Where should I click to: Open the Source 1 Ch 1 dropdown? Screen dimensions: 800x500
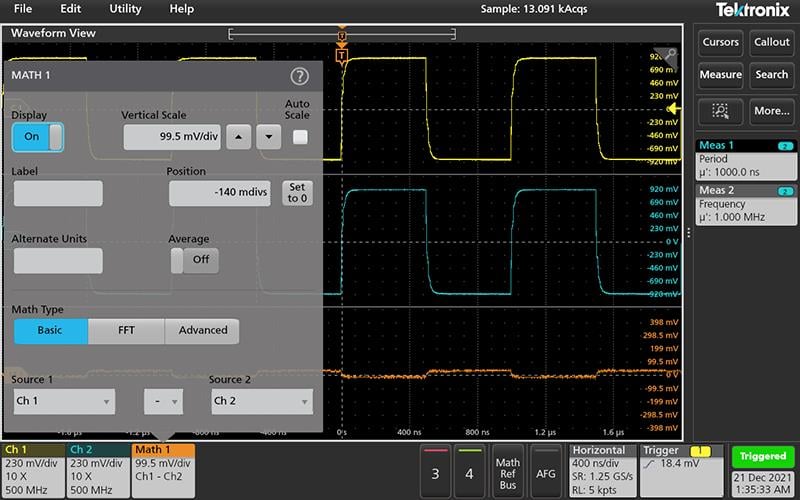(x=64, y=401)
